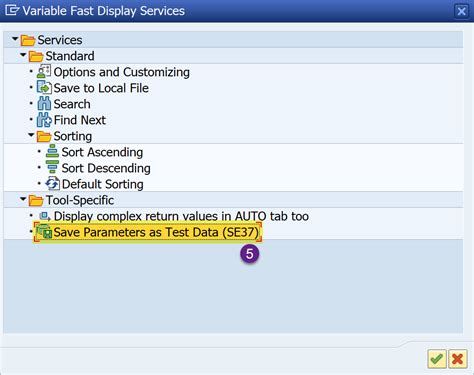The image size is (474, 375).
Task: Select 'Save to Local File' entry
Action: pos(101,88)
